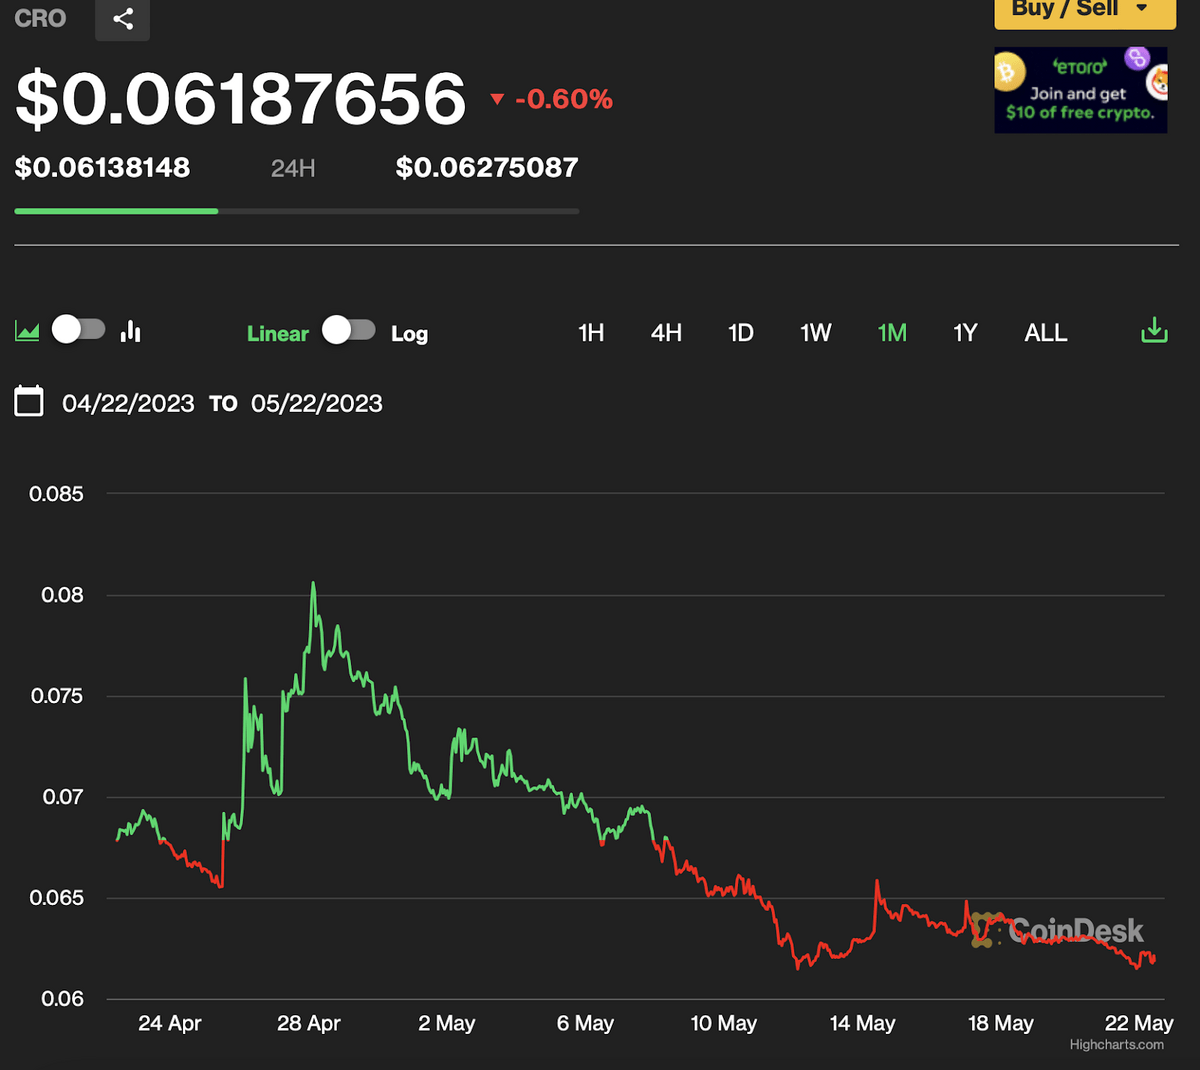The width and height of the screenshot is (1200, 1070).
Task: Click the 0.08 y-axis label
Action: (x=62, y=595)
